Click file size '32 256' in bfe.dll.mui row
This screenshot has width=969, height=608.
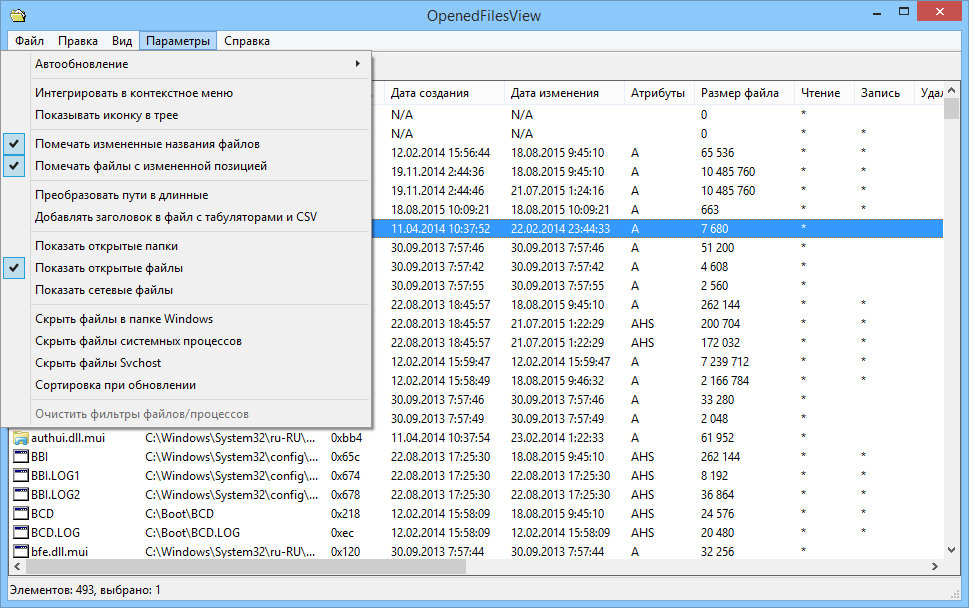pyautogui.click(x=717, y=552)
